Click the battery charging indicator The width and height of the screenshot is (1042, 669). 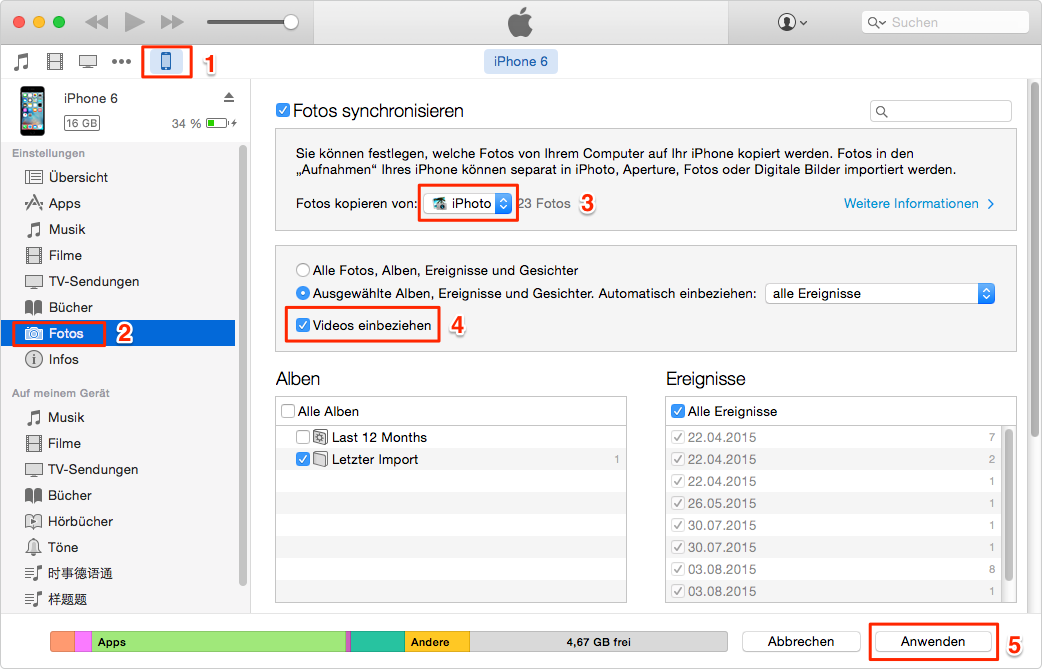coord(221,123)
